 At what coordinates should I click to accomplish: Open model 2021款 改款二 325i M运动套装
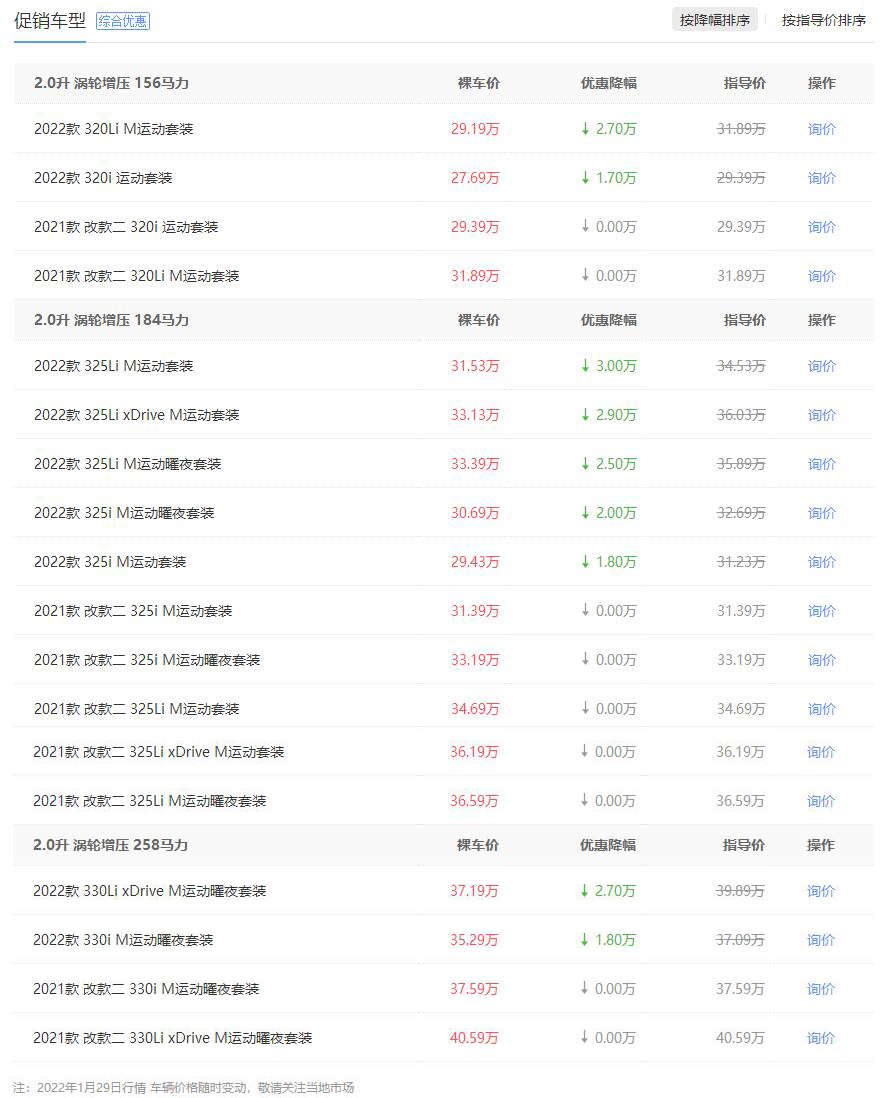coord(133,611)
